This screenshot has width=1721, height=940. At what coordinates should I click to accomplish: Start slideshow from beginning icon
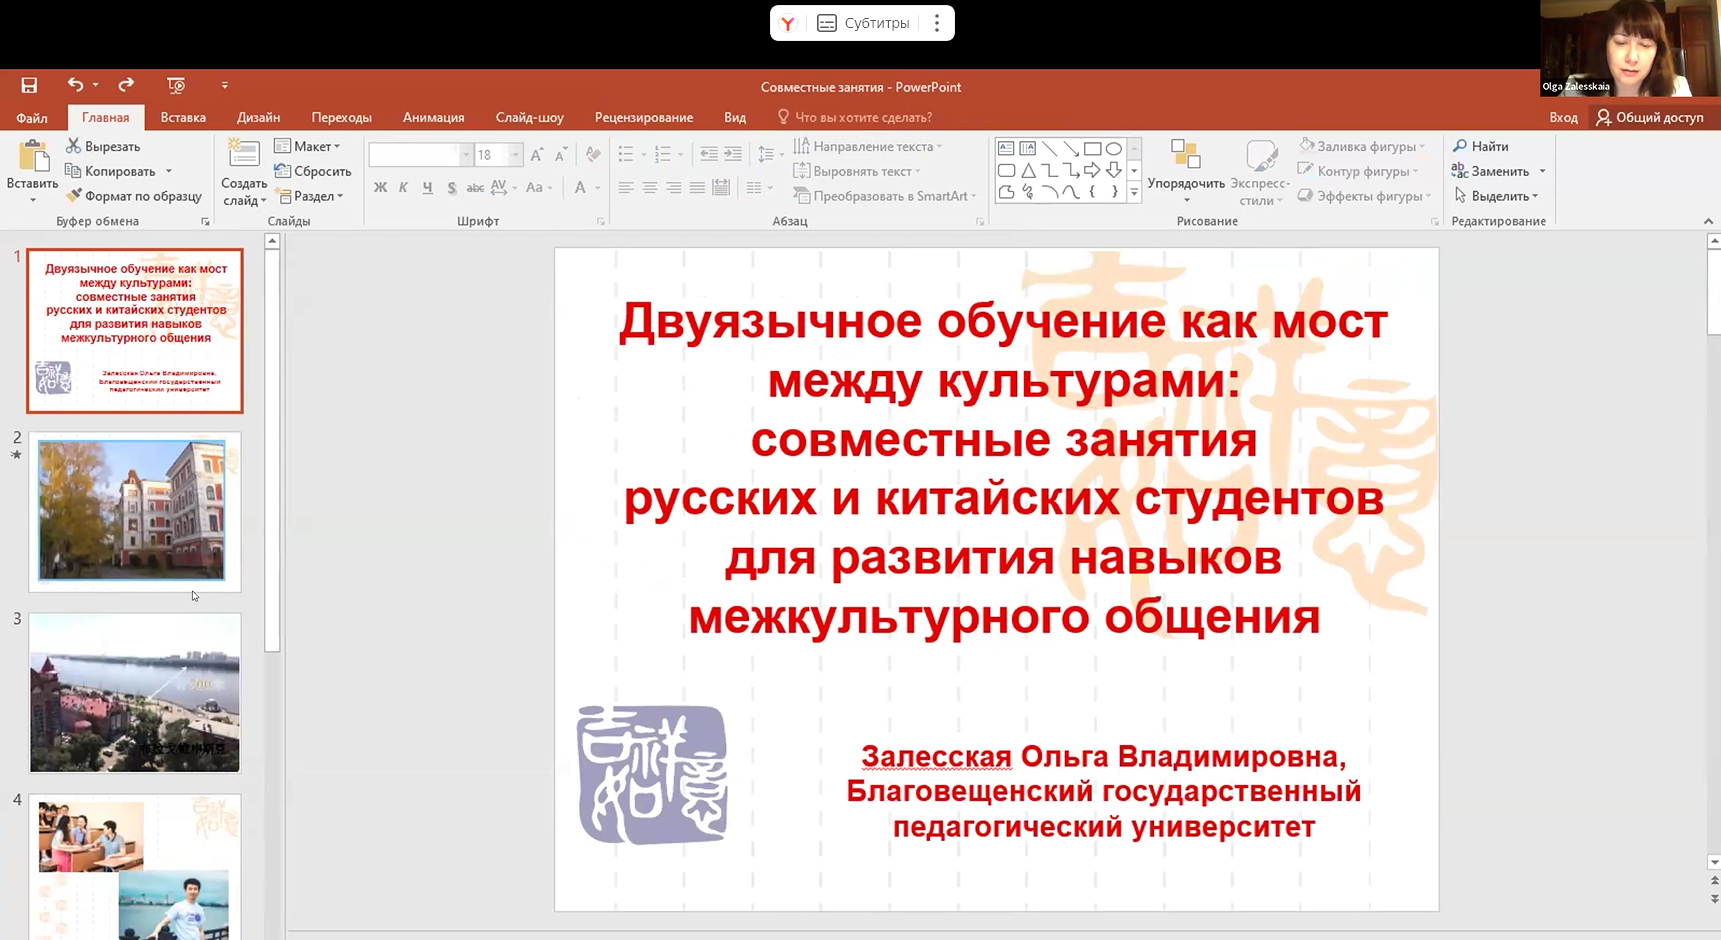[x=176, y=85]
